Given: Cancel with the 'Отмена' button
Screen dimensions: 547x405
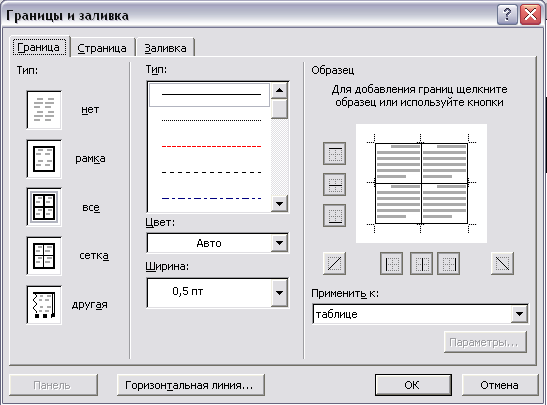Looking at the screenshot, I should coord(500,385).
